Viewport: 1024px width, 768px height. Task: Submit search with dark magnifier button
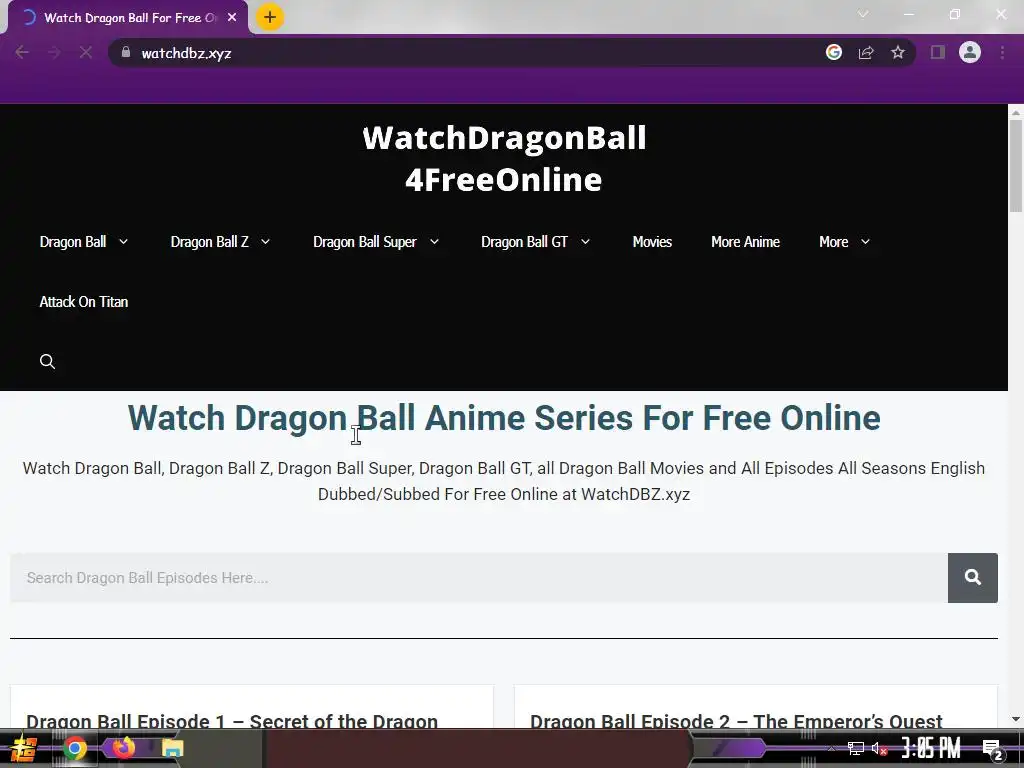coord(972,578)
